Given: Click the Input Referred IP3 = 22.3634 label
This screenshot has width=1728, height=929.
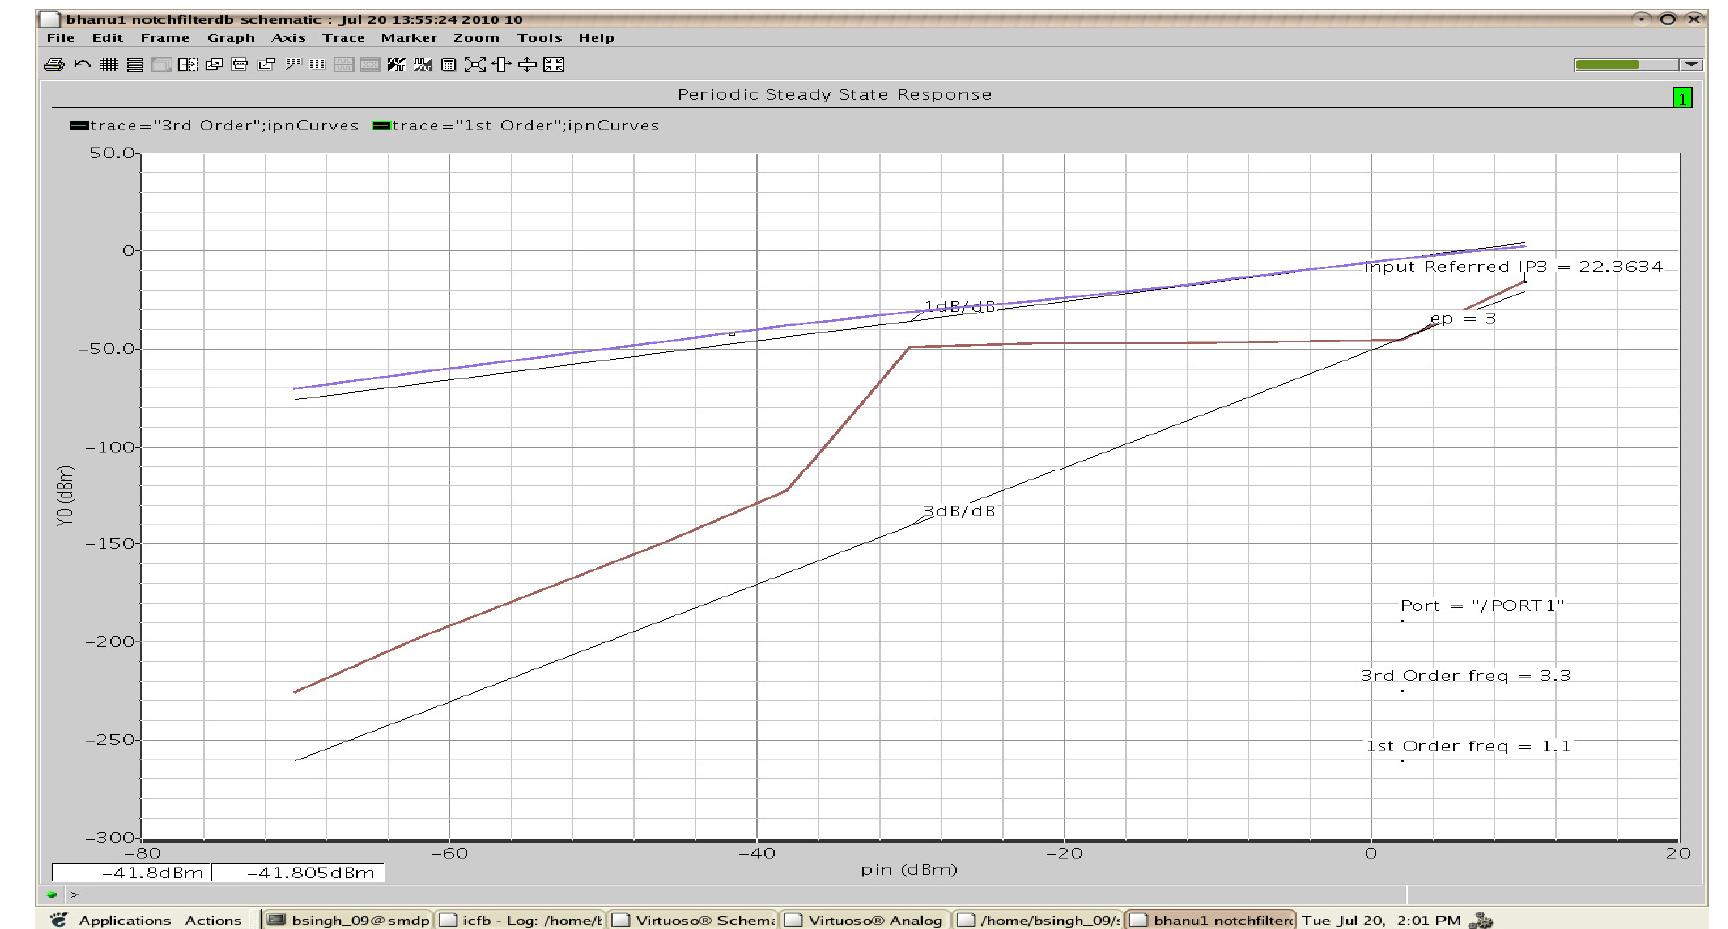Looking at the screenshot, I should pyautogui.click(x=1514, y=267).
